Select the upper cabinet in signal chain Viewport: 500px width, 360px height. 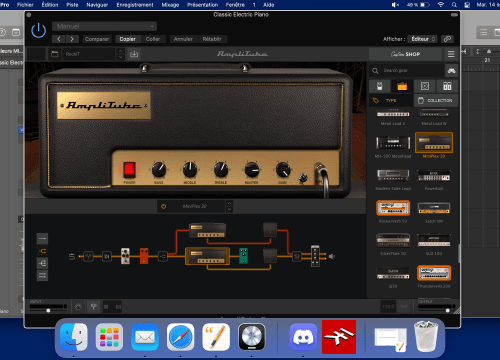[x=270, y=230]
